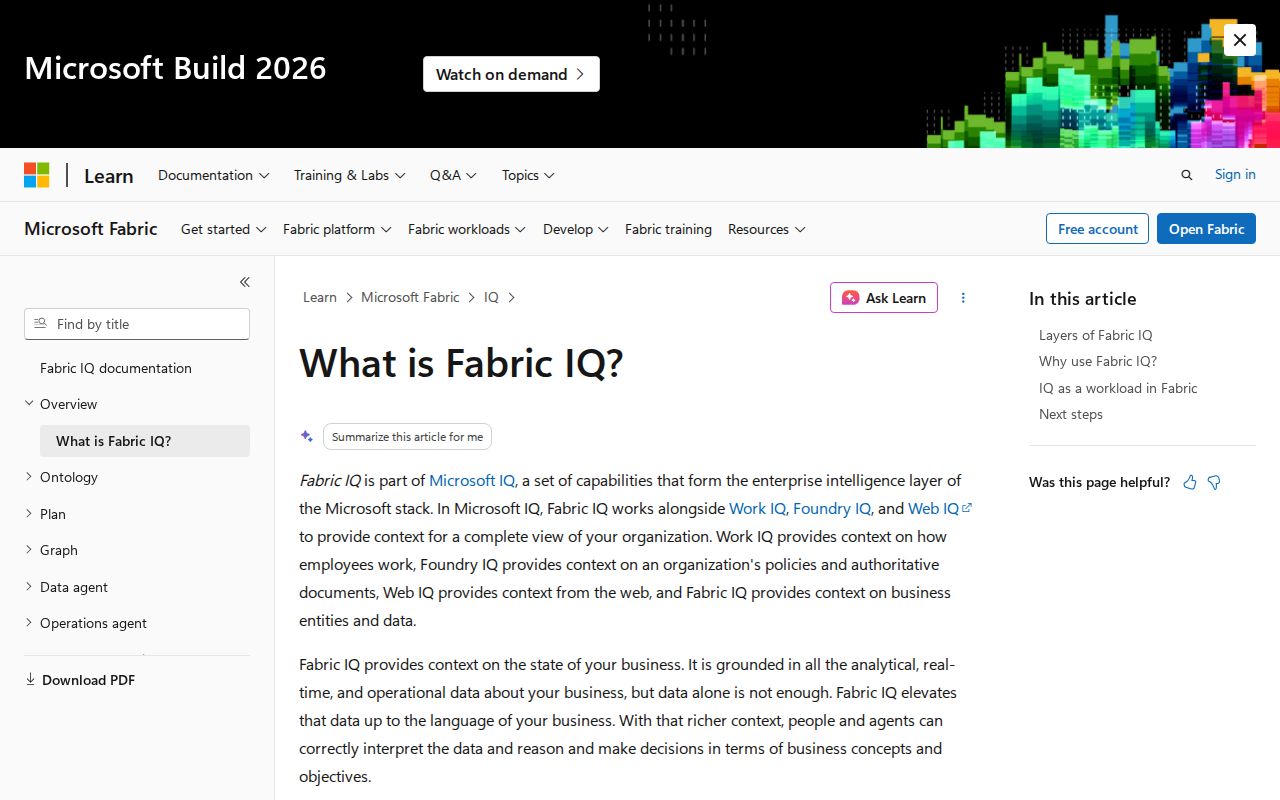Image resolution: width=1280 pixels, height=800 pixels.
Task: Open the more actions three-dot menu
Action: click(x=963, y=297)
